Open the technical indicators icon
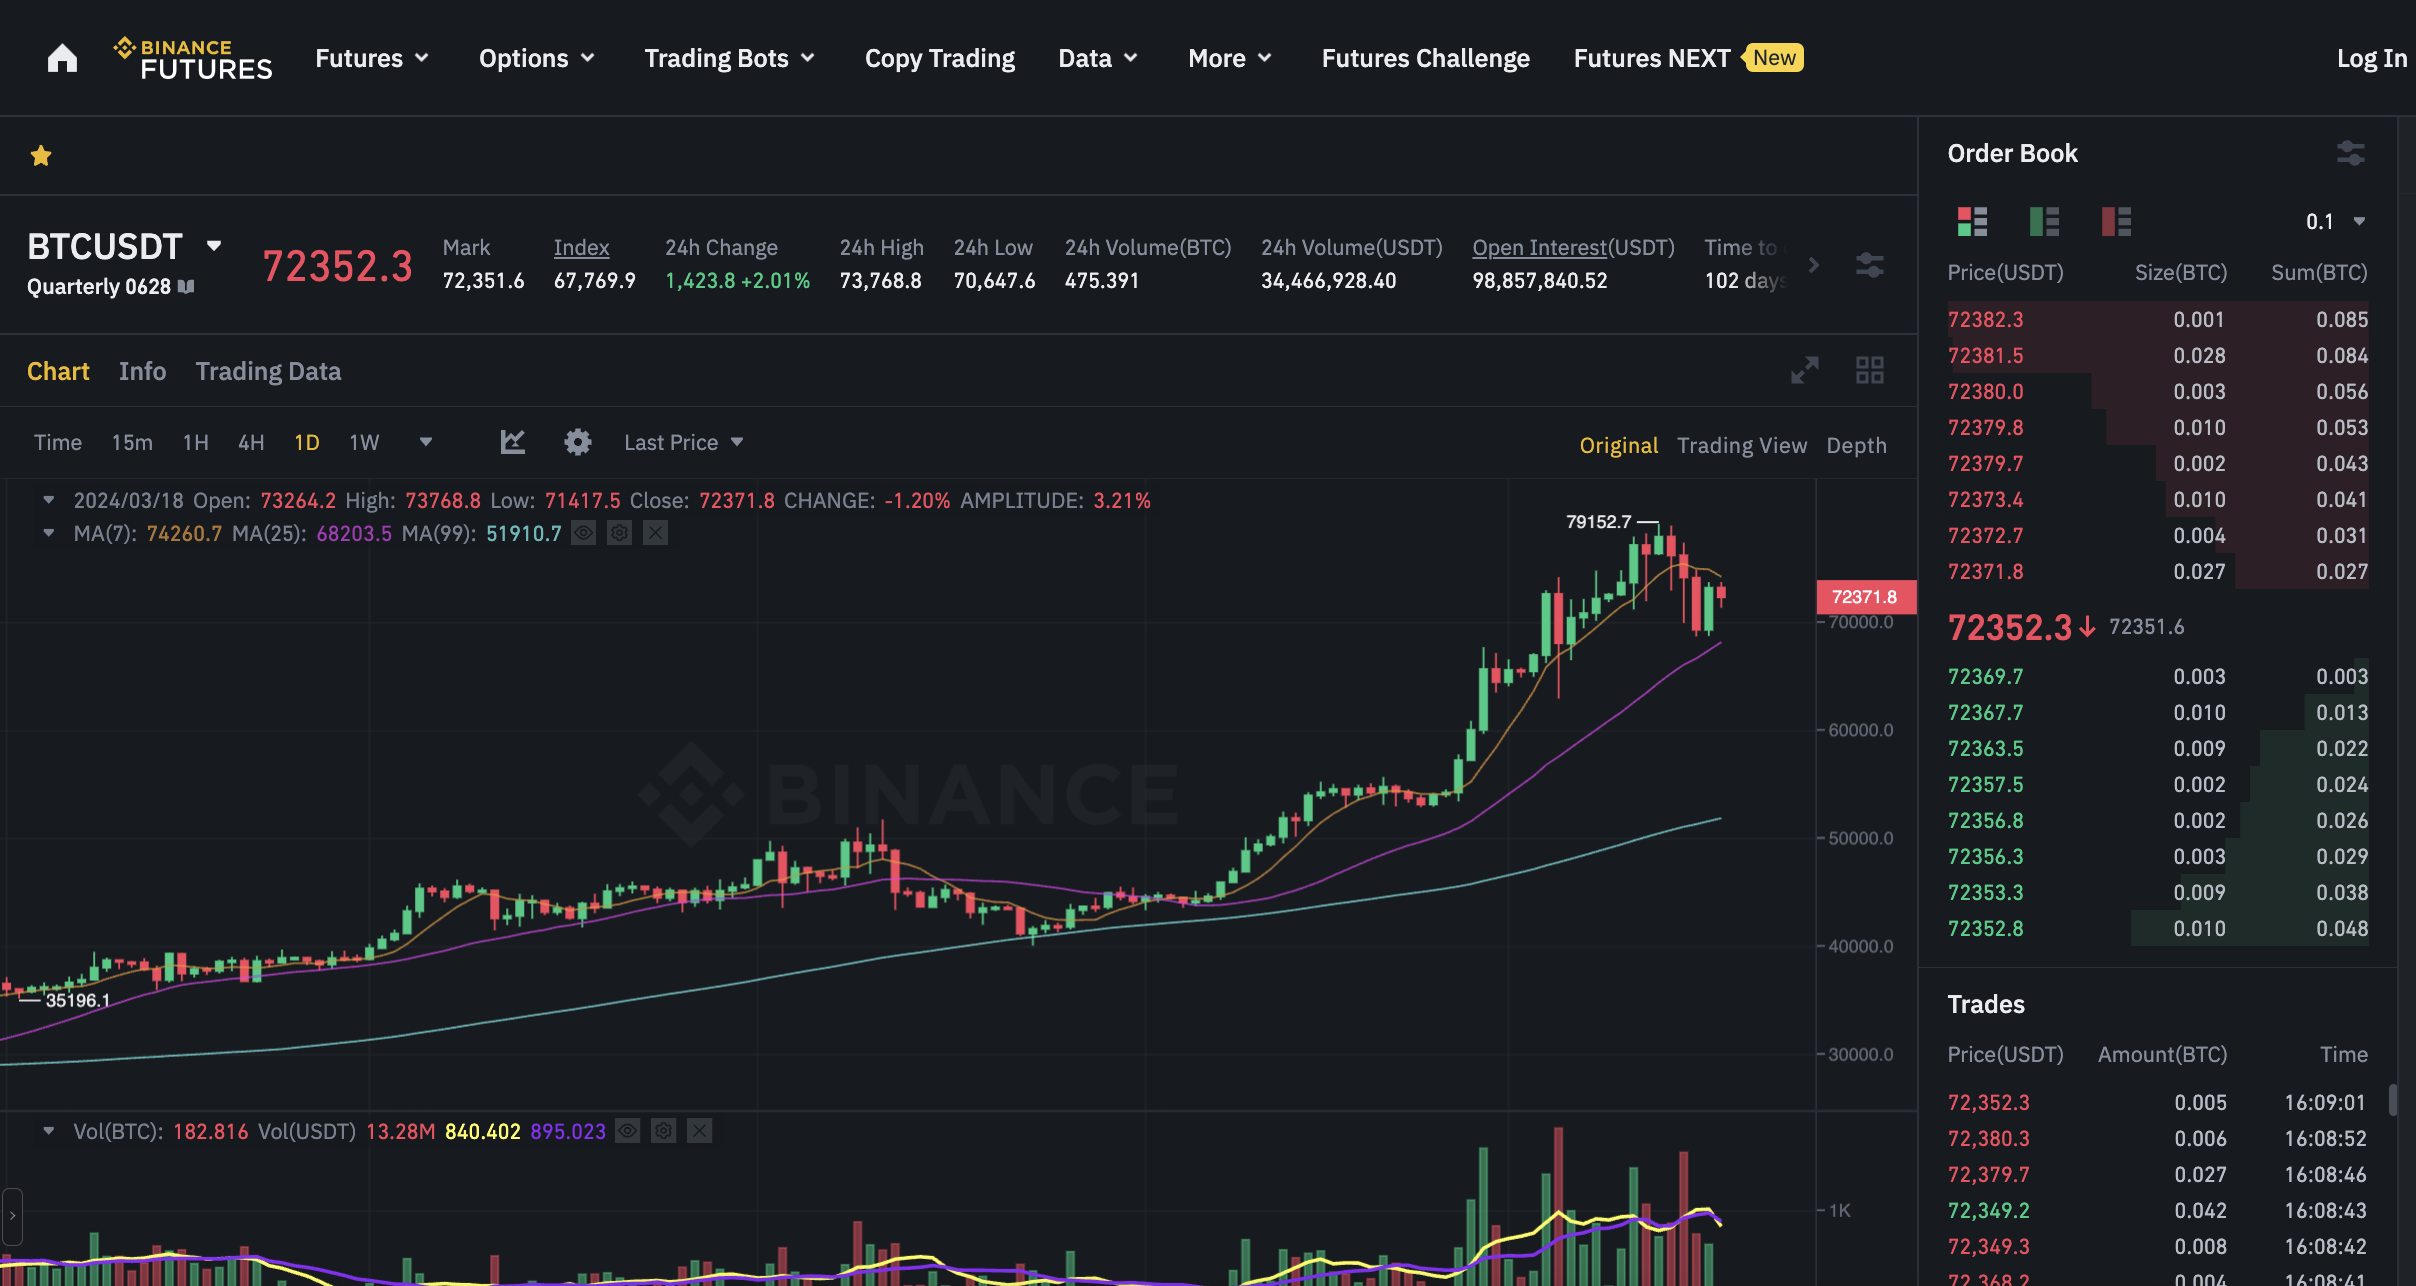 coord(513,442)
